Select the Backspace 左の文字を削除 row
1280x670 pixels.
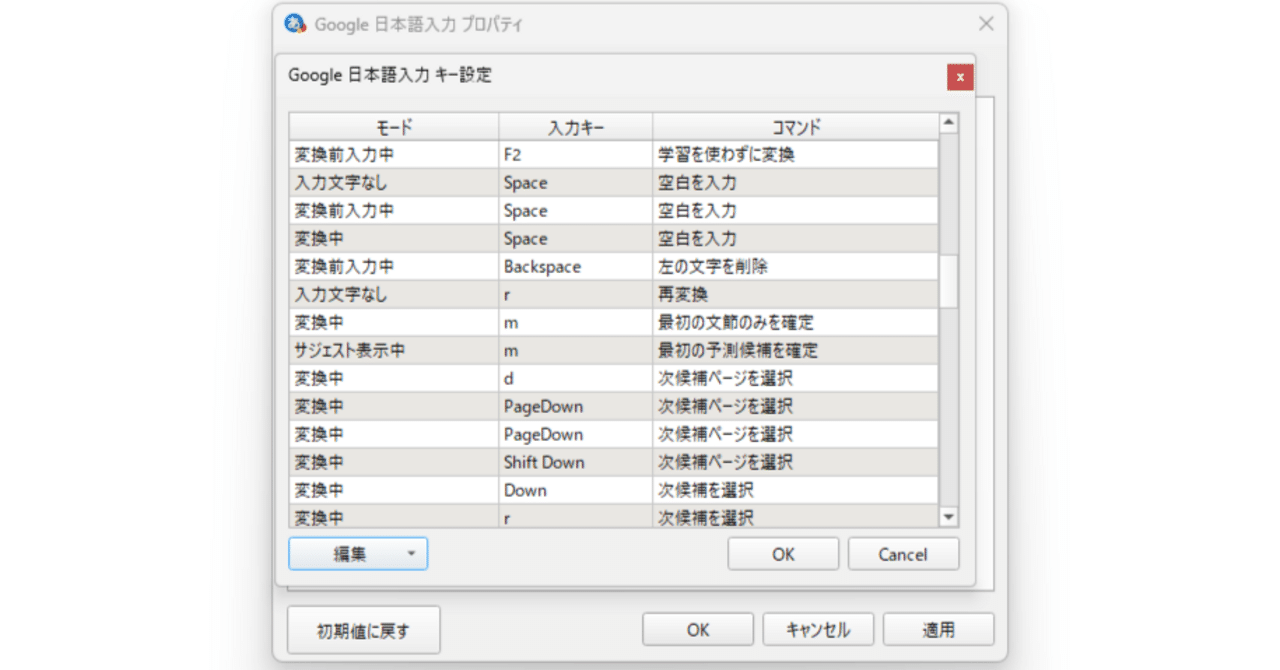[x=500, y=266]
